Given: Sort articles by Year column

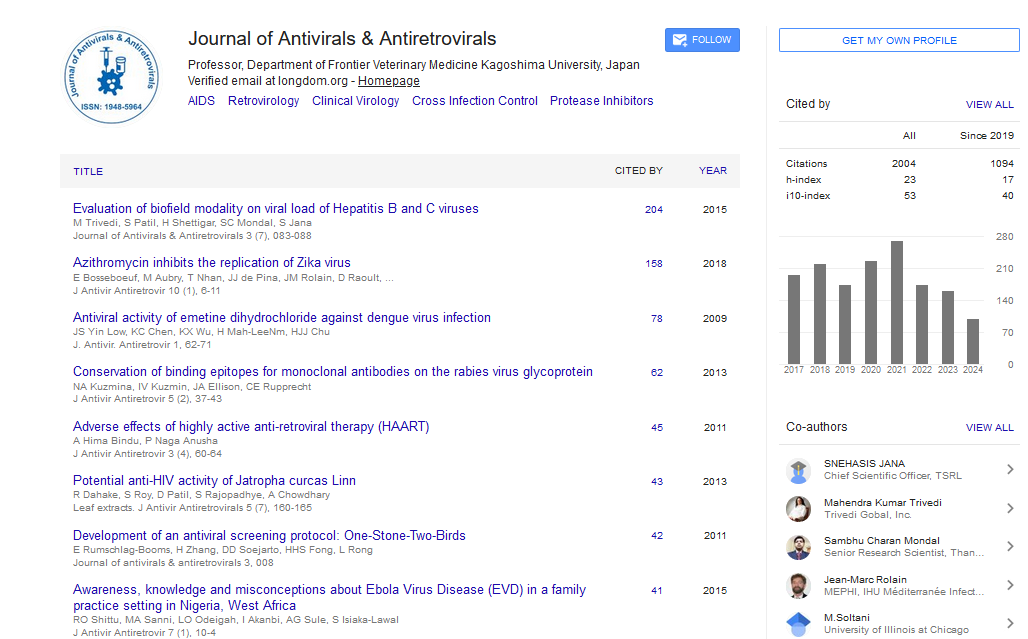Looking at the screenshot, I should click(712, 171).
